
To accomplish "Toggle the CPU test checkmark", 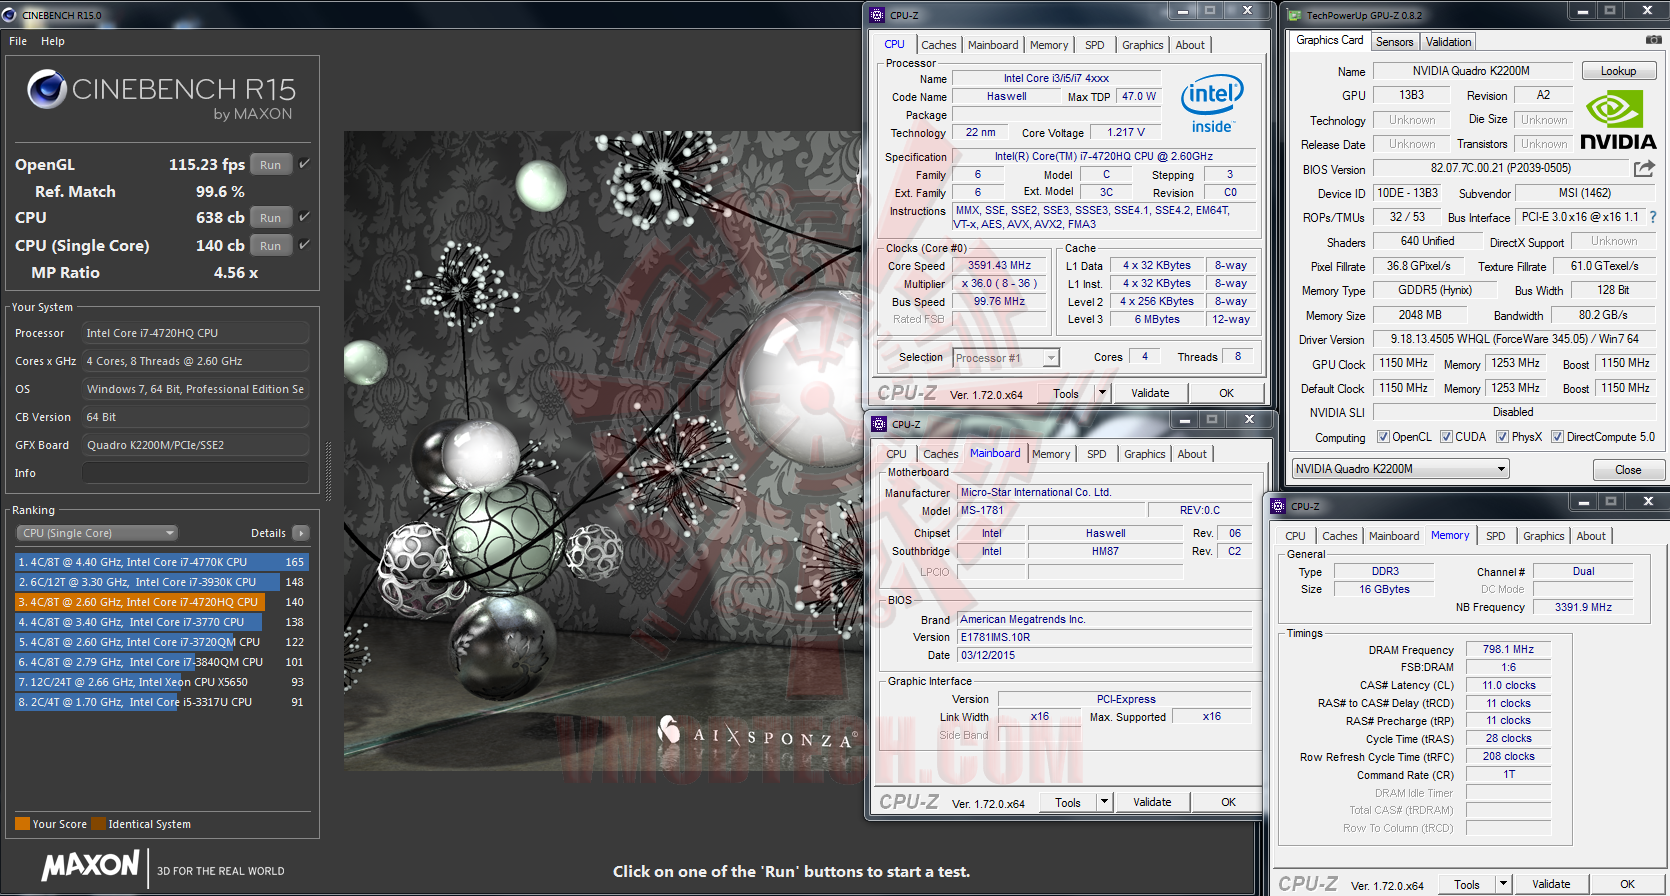I will [304, 217].
